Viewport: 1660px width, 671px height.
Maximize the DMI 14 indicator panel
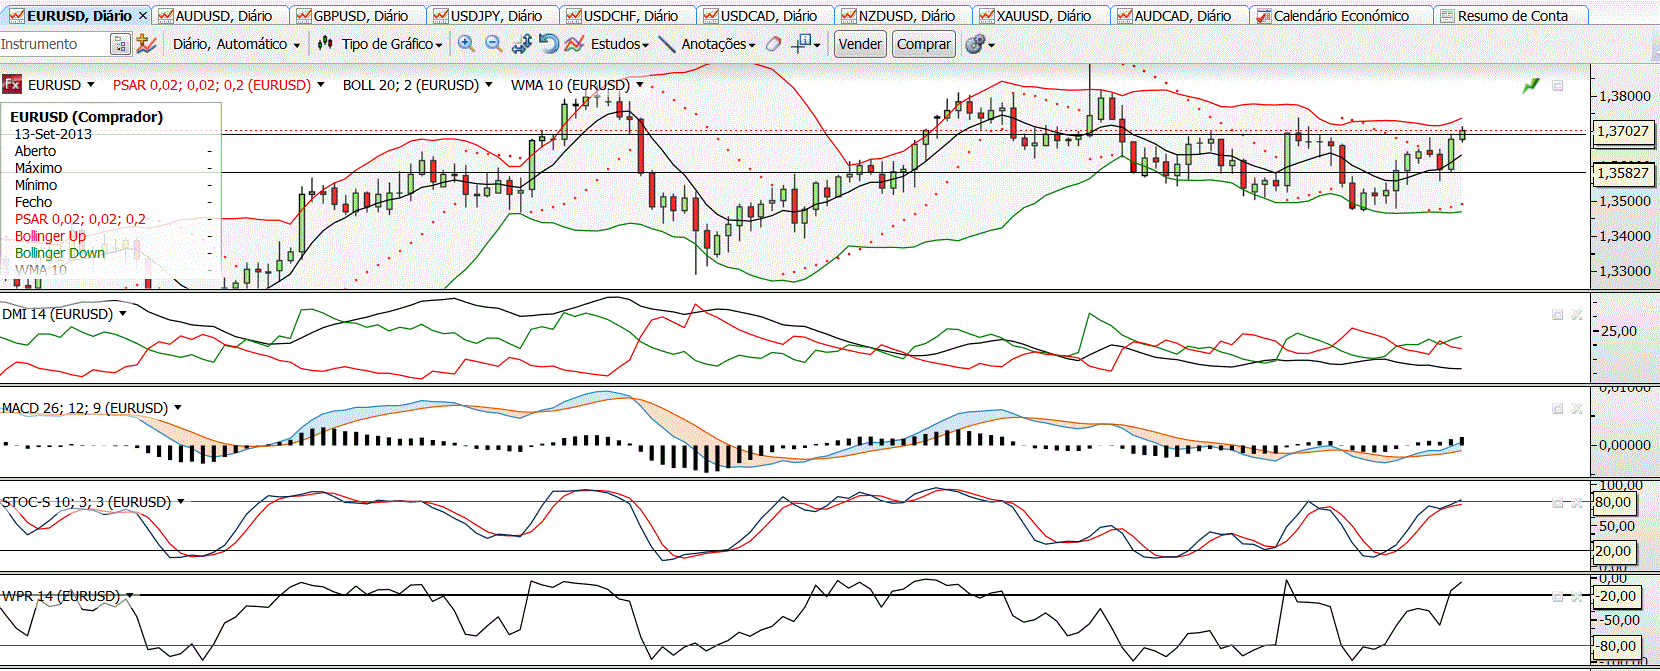1557,315
